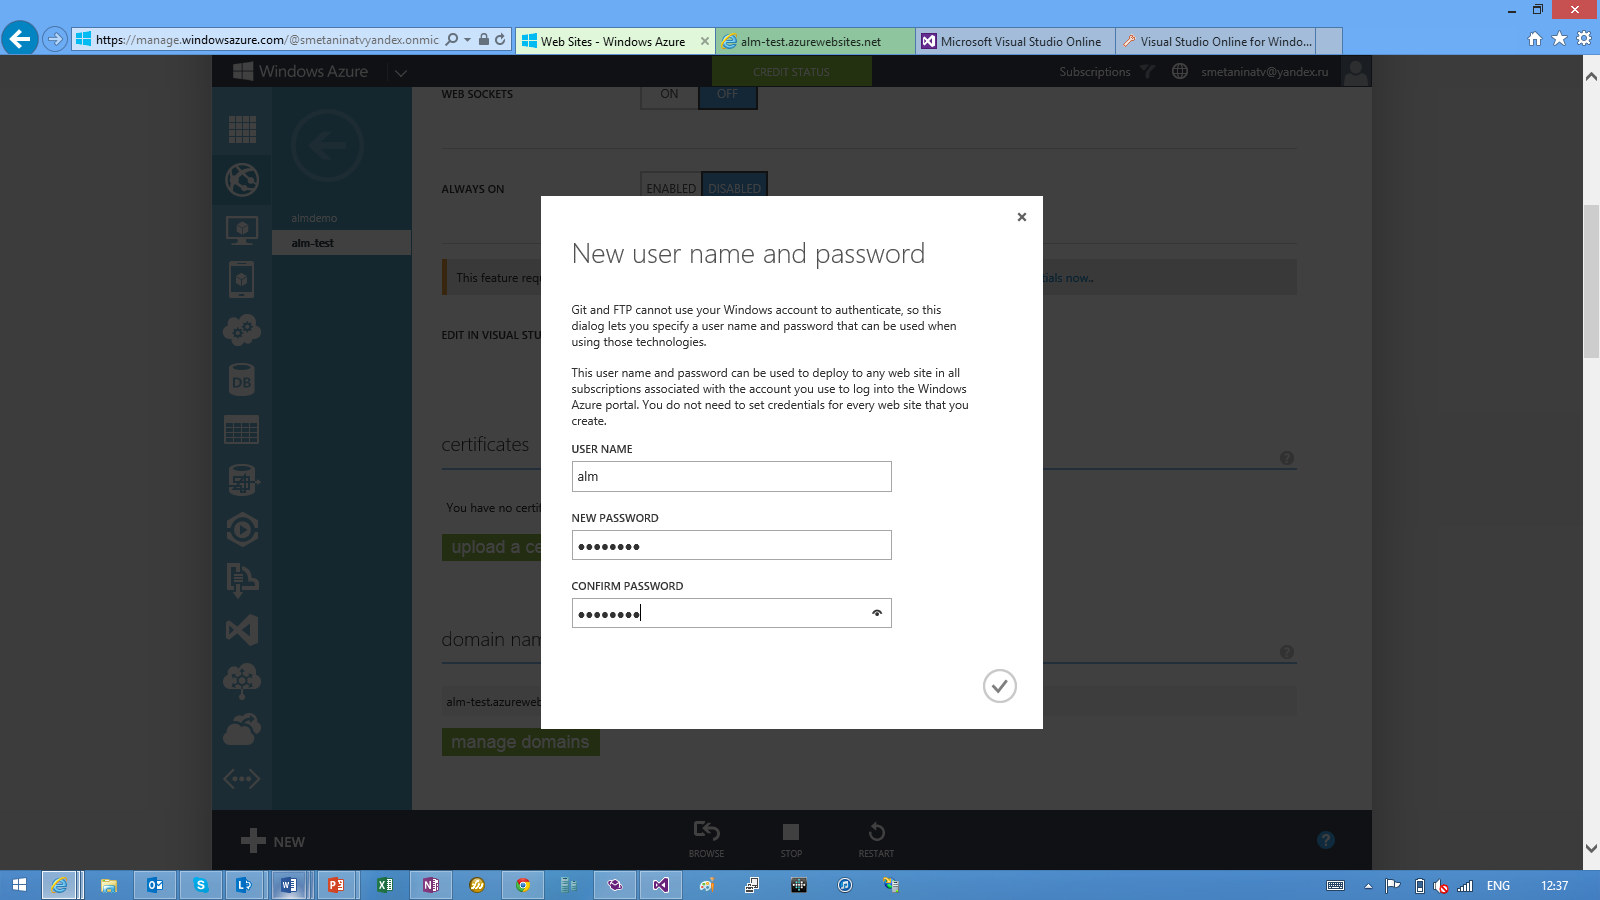Turn Web Sockets ON
Viewport: 1600px width, 900px height.
[669, 95]
